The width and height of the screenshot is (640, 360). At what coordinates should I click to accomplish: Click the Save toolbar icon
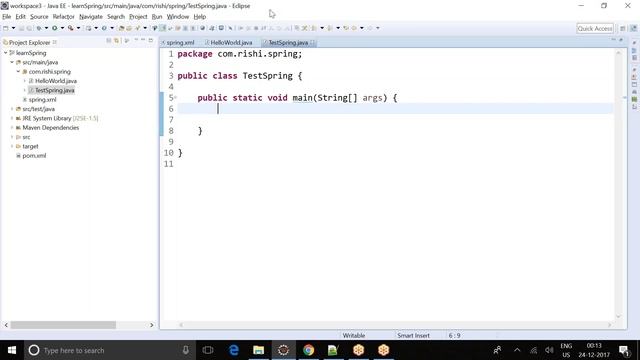[x=21, y=28]
